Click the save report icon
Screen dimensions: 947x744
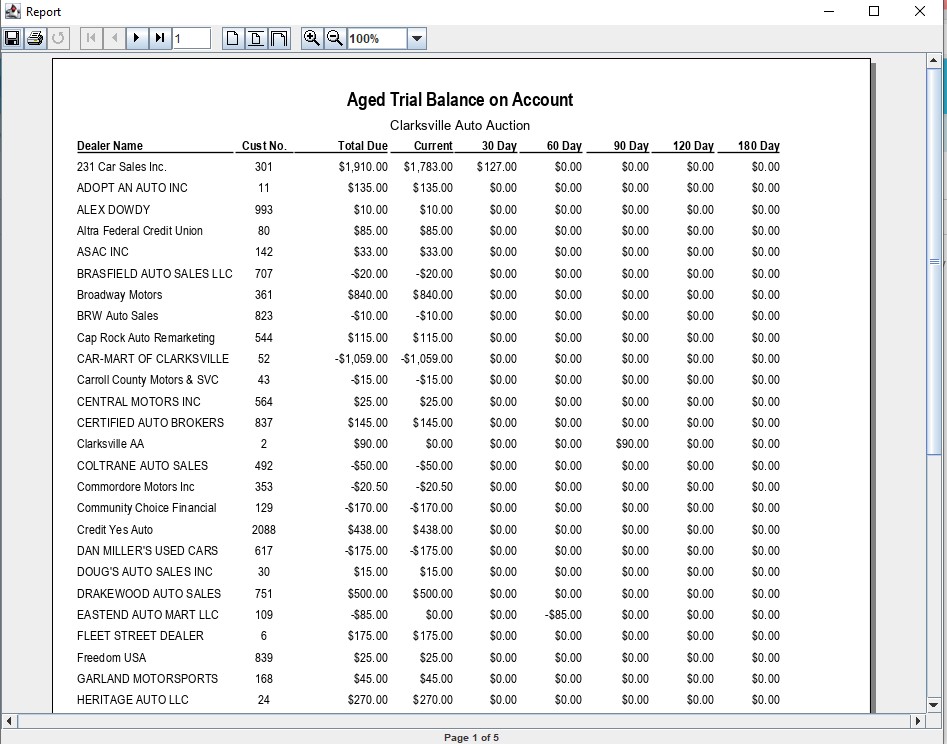12,39
